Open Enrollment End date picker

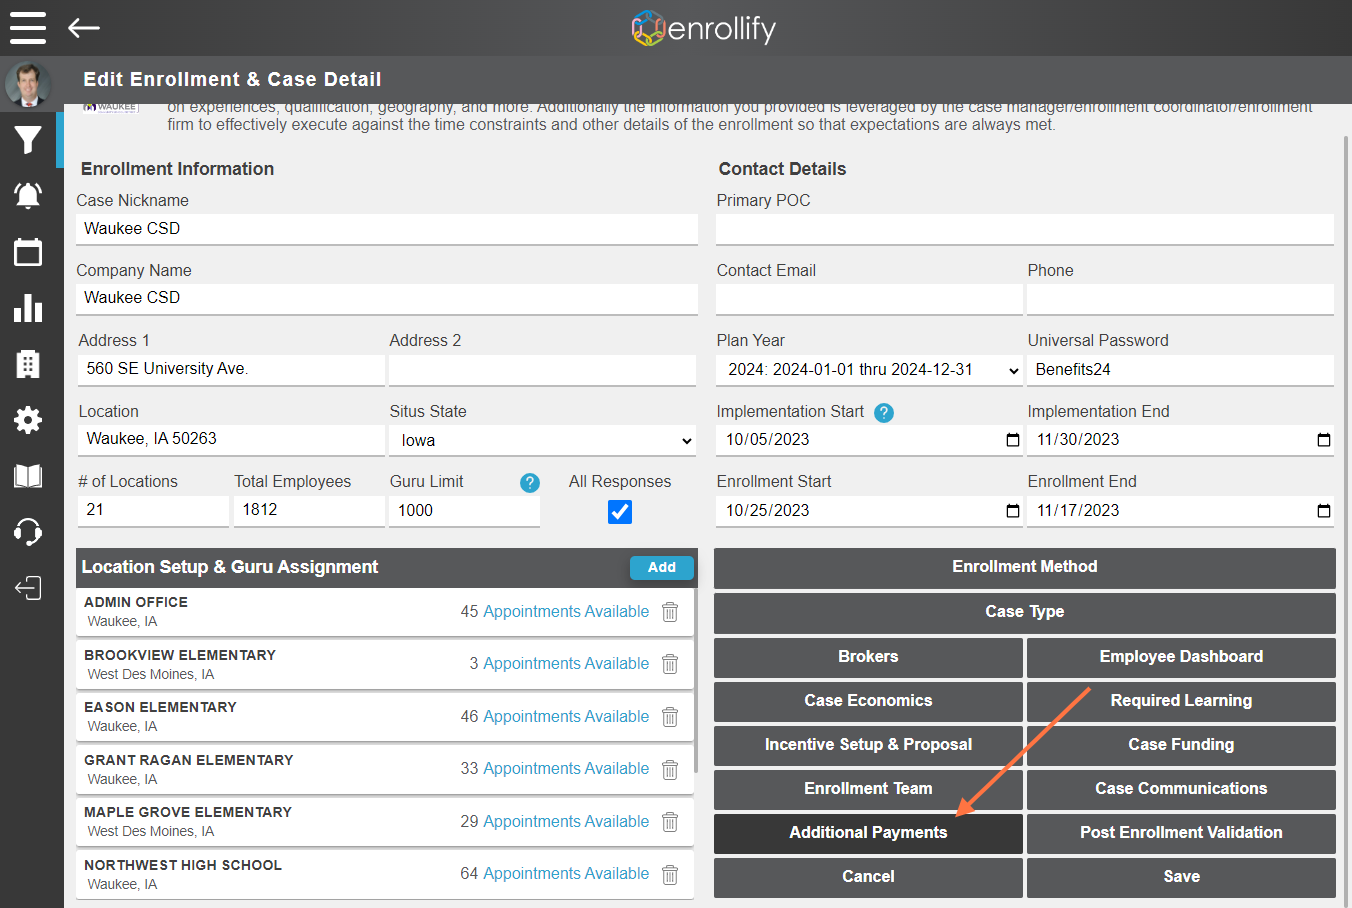point(1324,511)
